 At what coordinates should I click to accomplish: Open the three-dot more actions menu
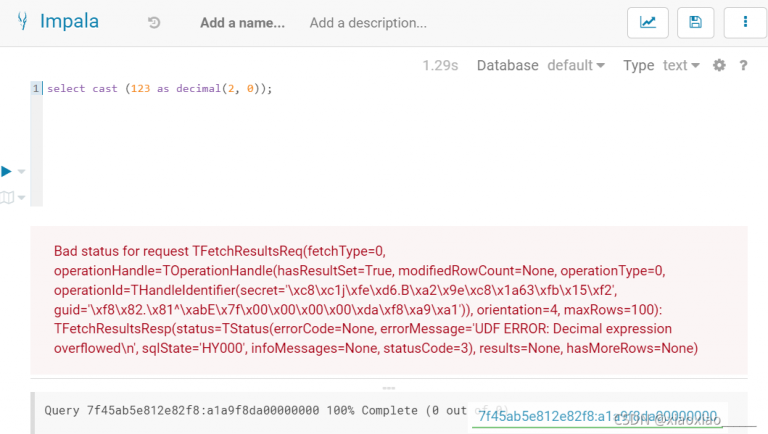point(745,23)
